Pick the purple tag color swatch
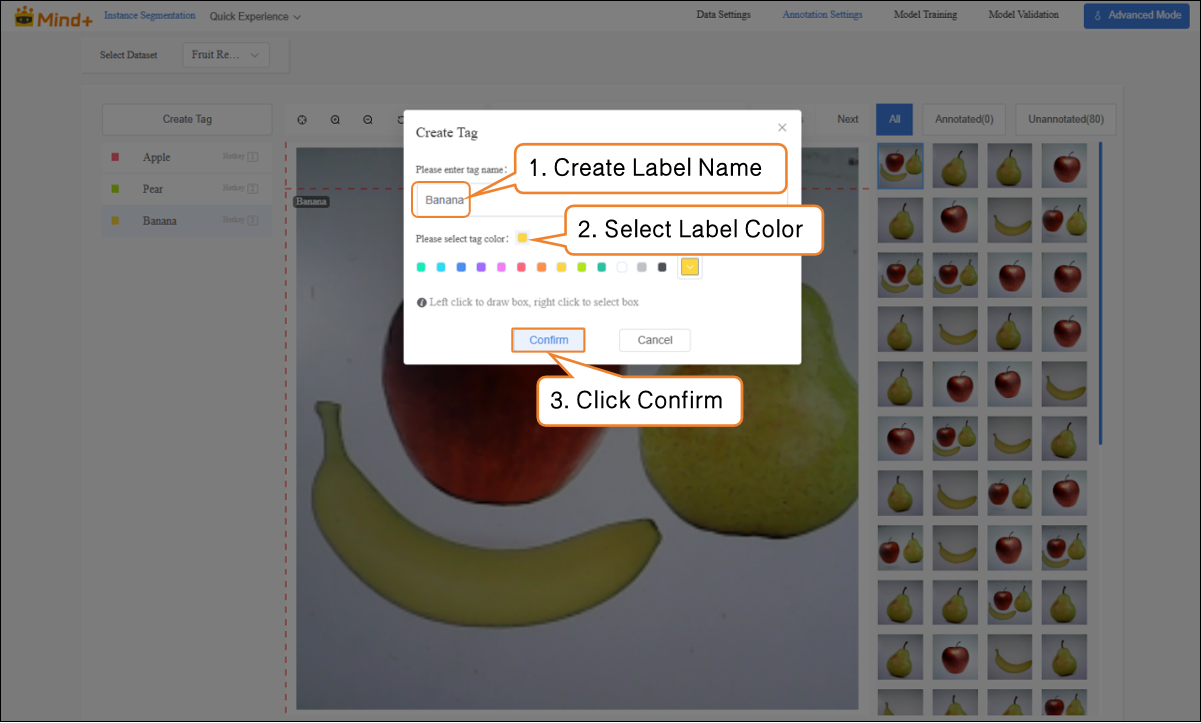The height and width of the screenshot is (723, 1201). coord(481,267)
